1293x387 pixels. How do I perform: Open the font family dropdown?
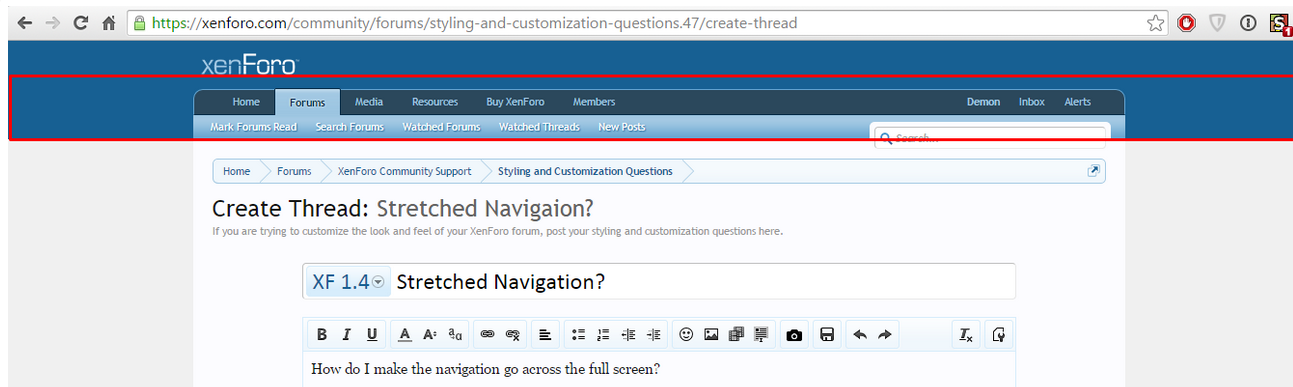pos(455,335)
